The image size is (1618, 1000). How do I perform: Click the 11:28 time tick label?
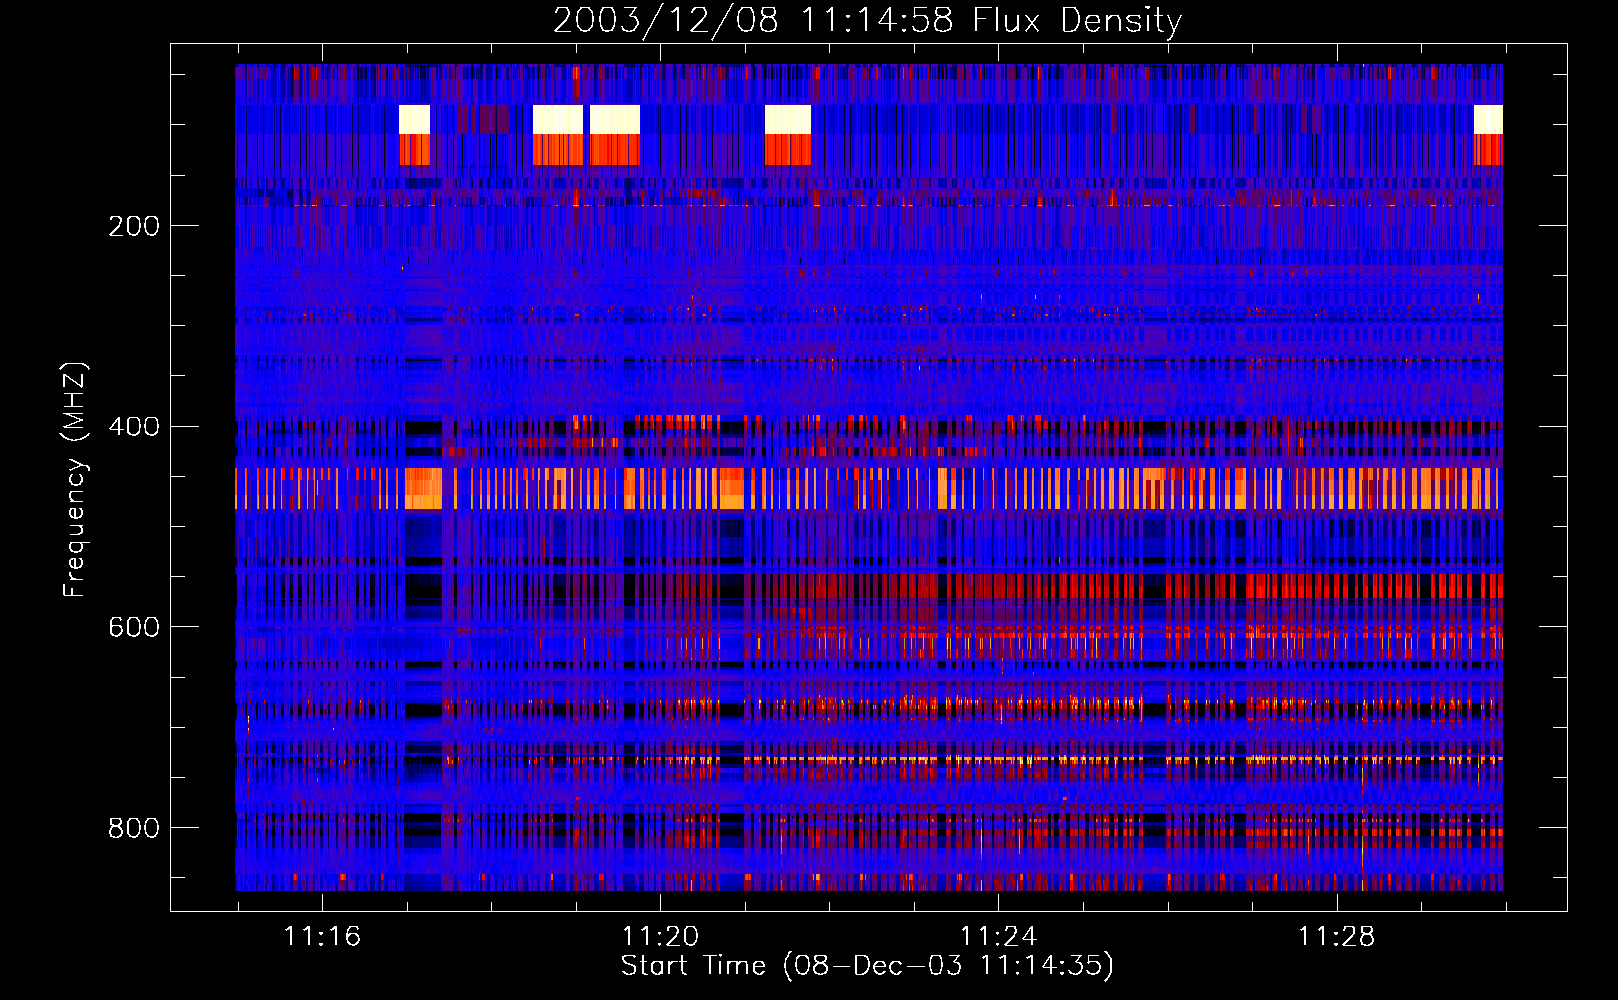click(1336, 936)
